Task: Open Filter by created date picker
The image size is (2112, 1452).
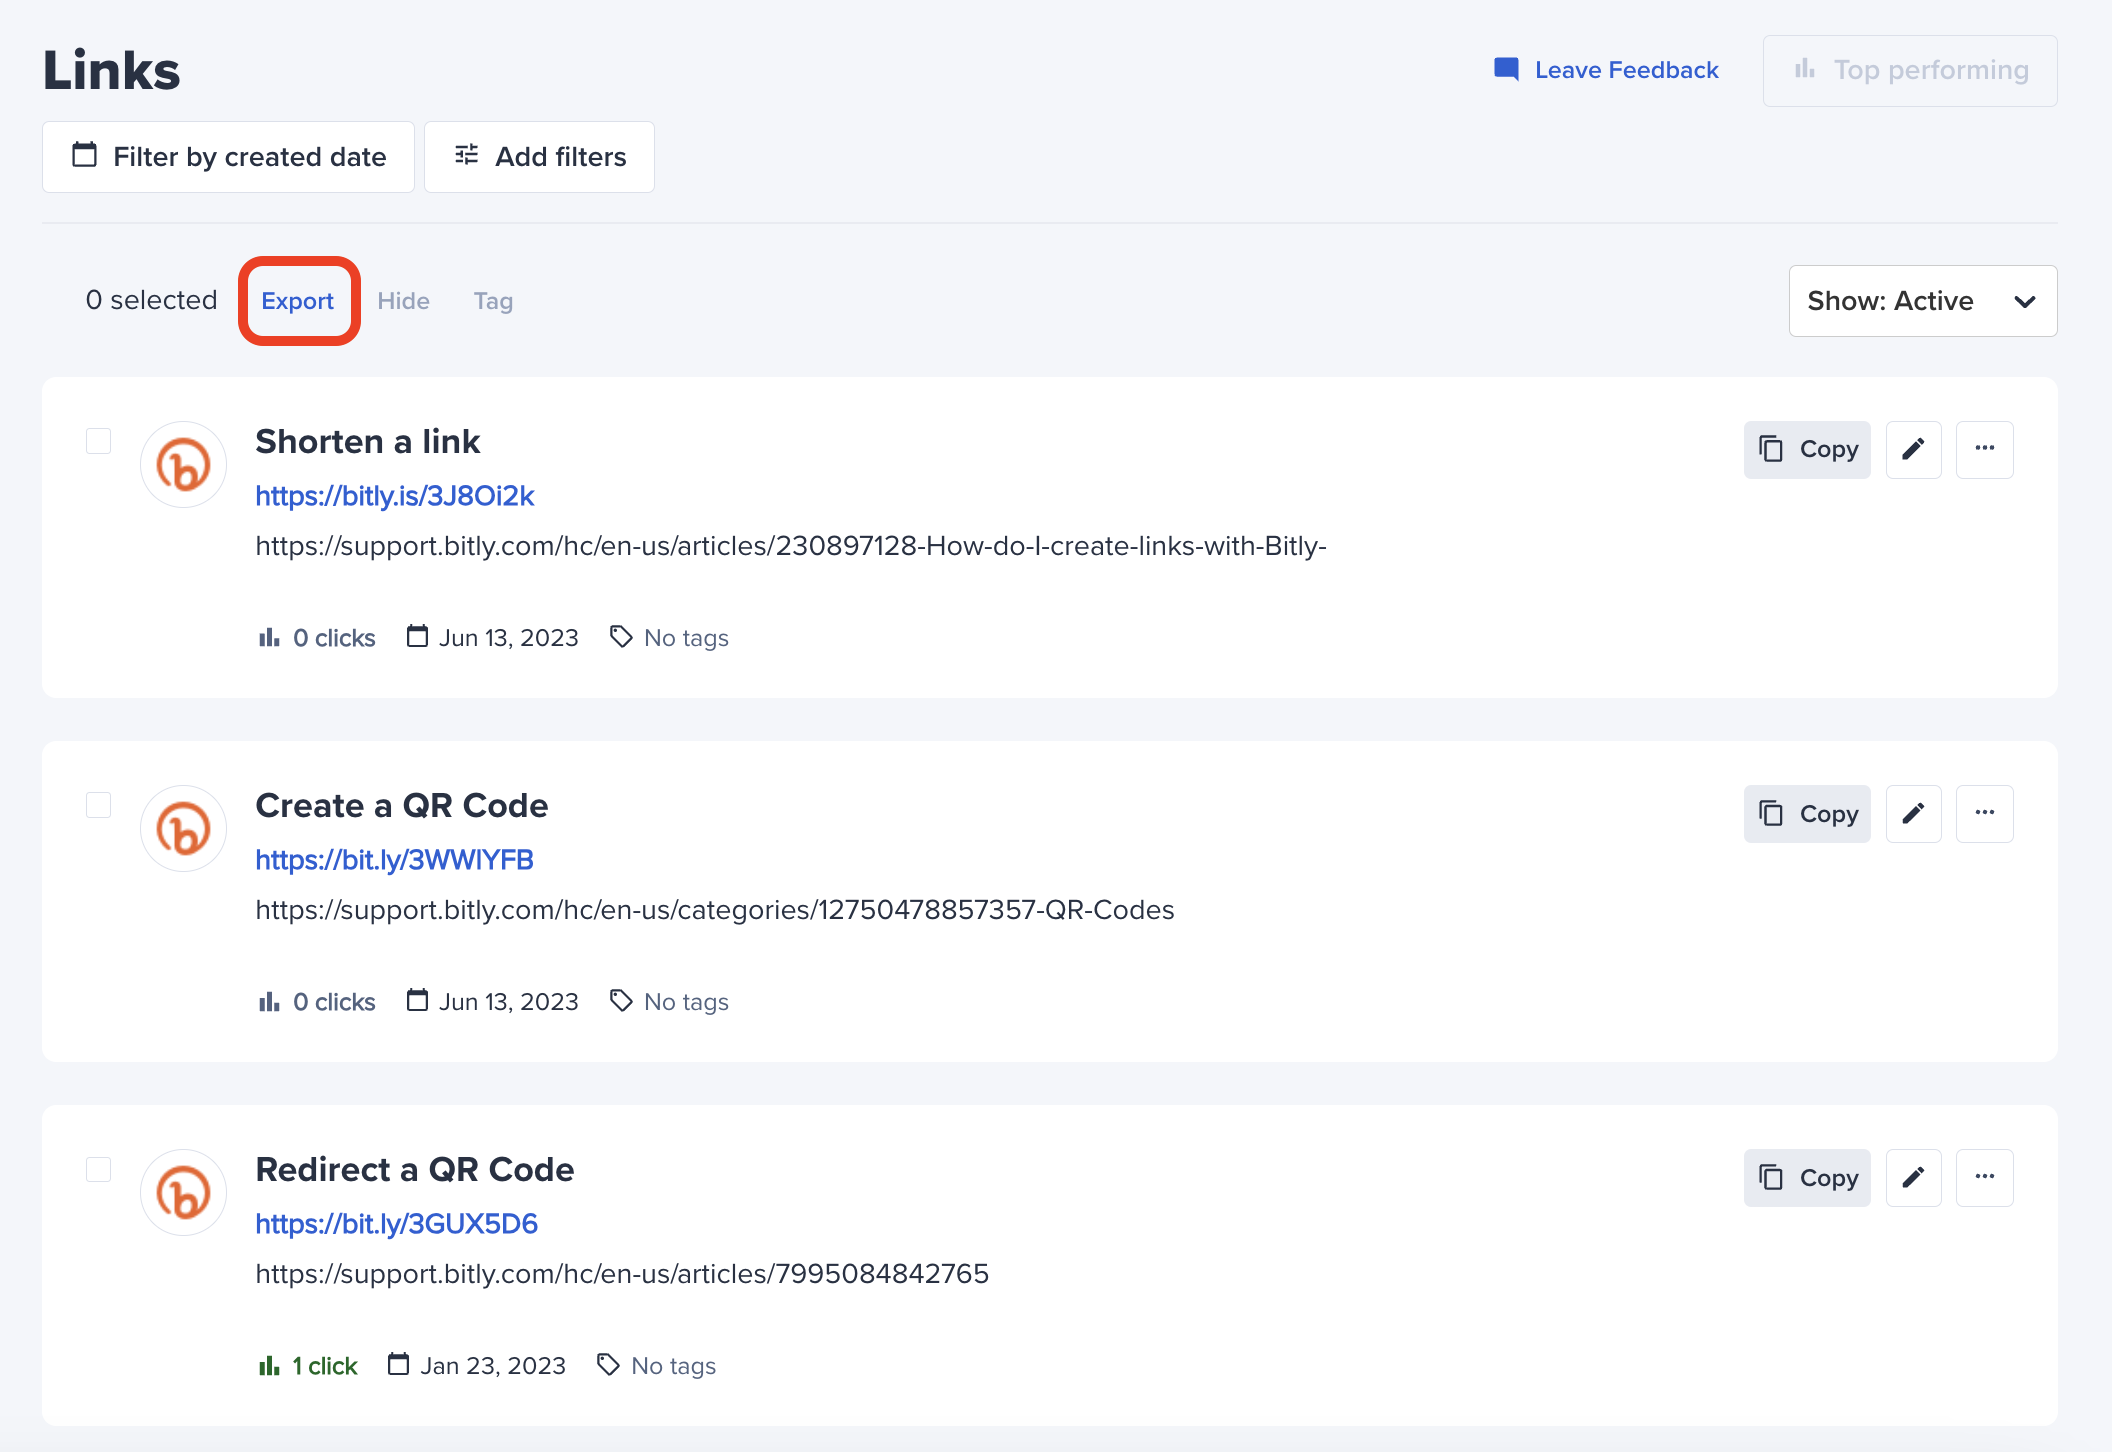Action: (x=228, y=157)
